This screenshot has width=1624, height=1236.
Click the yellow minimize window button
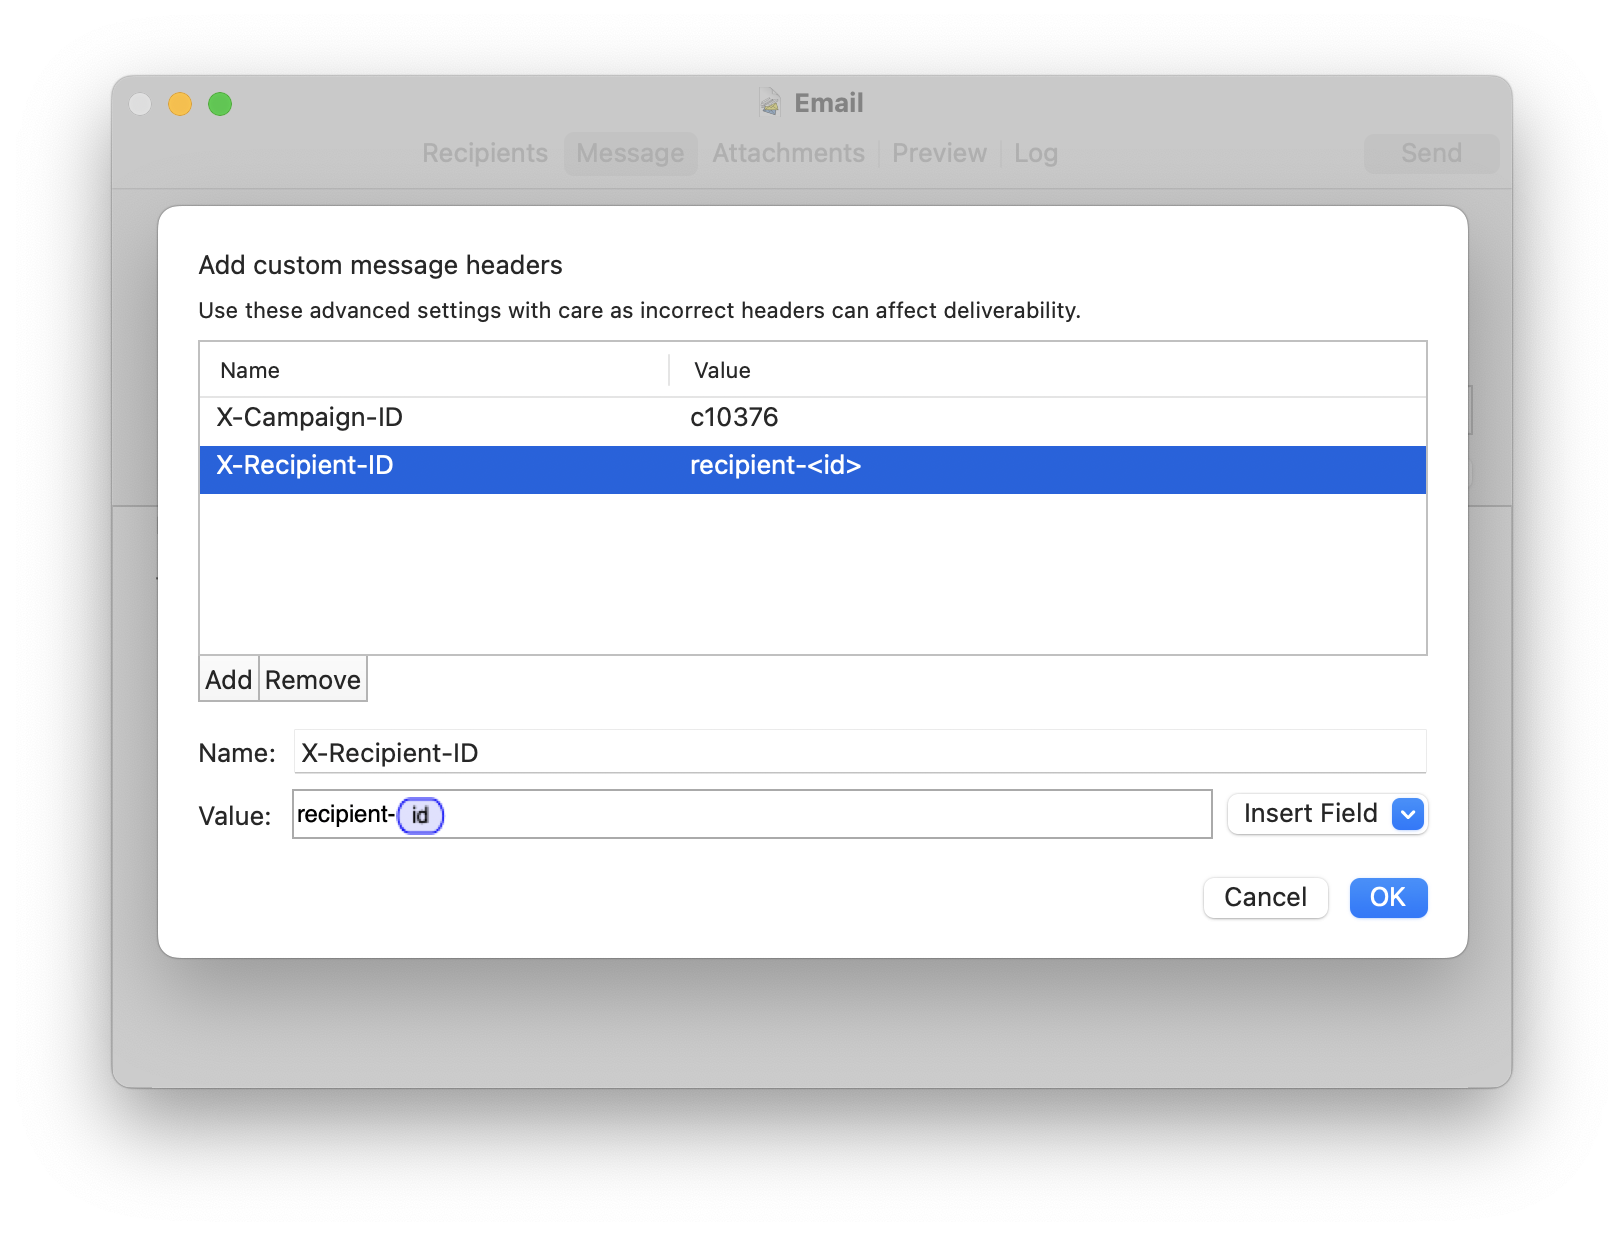click(x=180, y=104)
